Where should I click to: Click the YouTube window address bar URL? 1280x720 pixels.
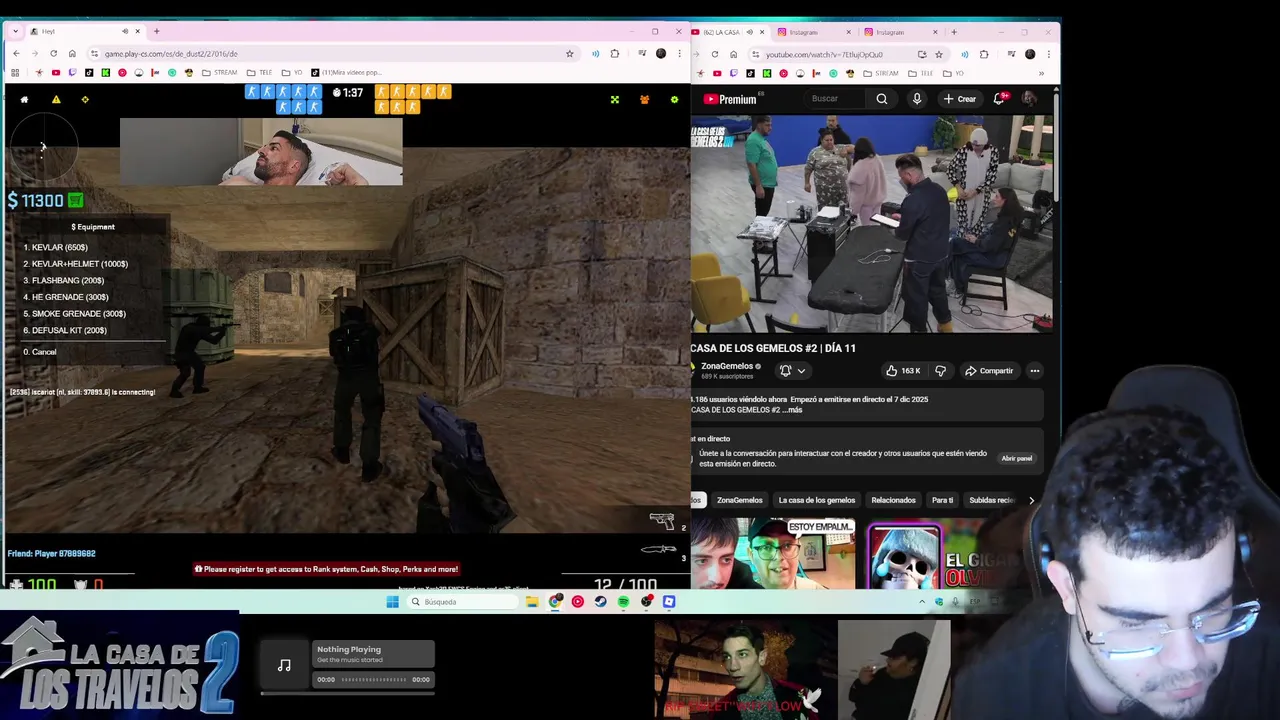click(x=824, y=55)
